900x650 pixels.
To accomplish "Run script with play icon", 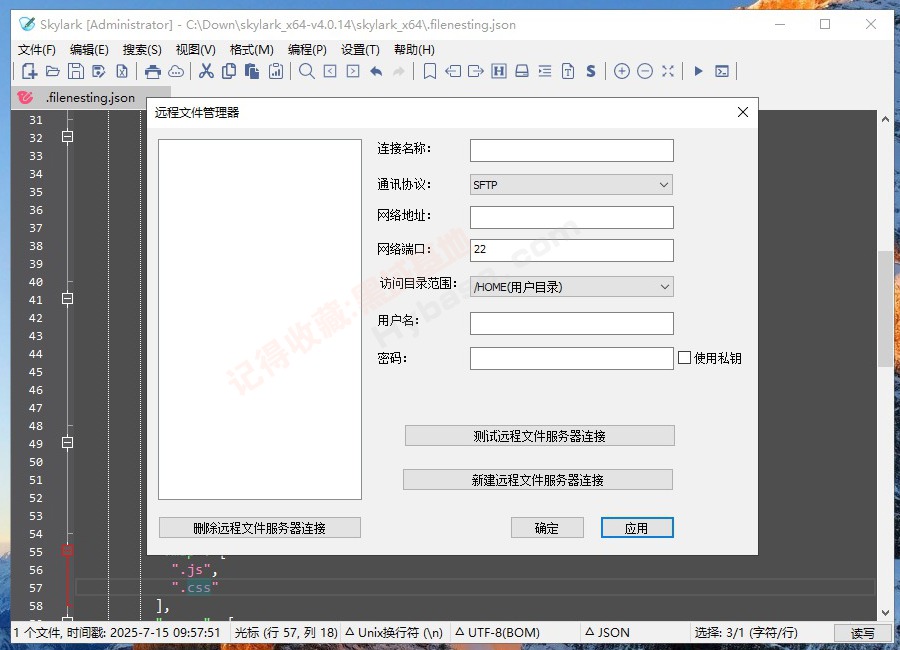I will (699, 71).
